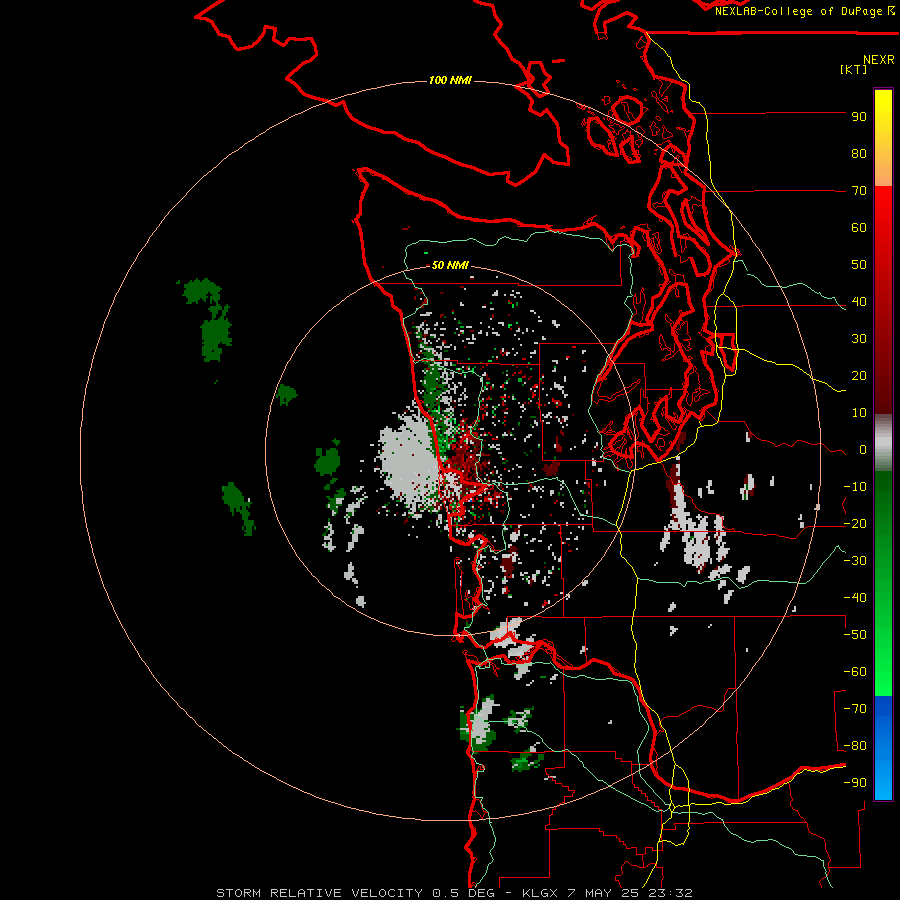Image resolution: width=900 pixels, height=900 pixels.
Task: Click the 0 value on the velocity scale
Action: 863,450
